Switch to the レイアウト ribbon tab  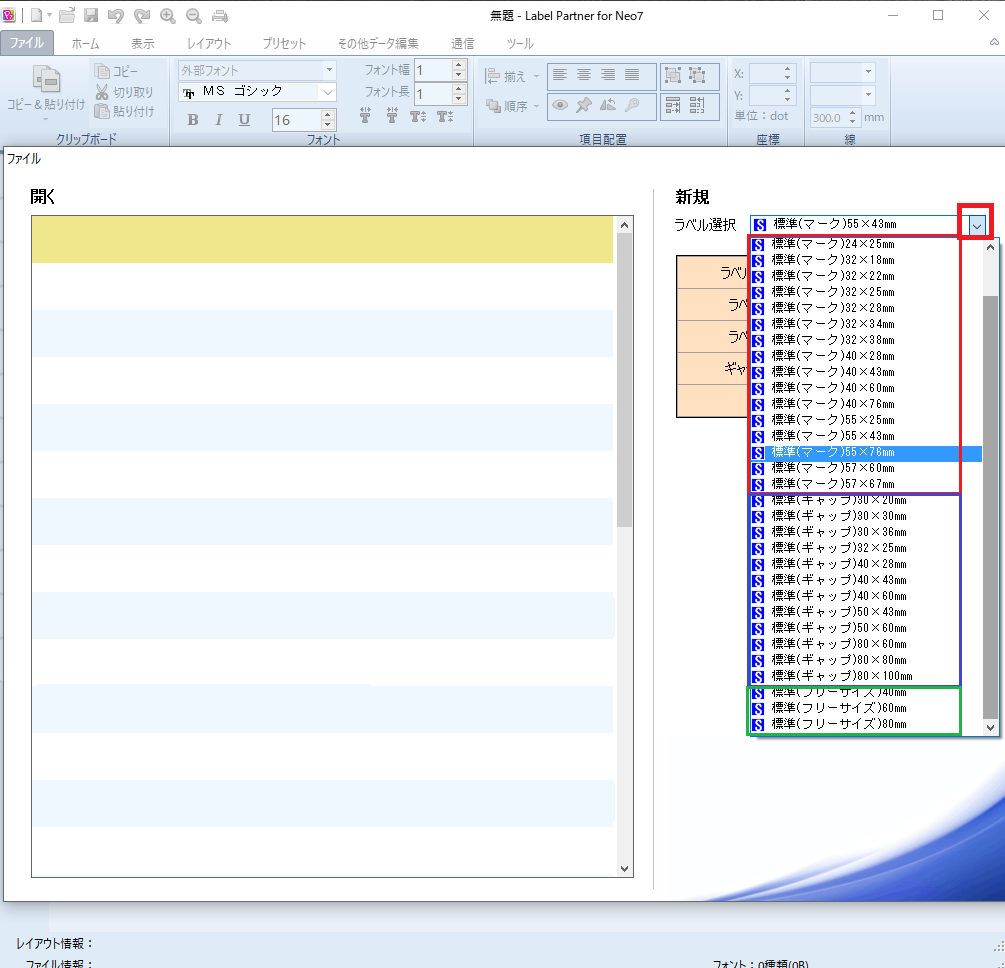[209, 44]
